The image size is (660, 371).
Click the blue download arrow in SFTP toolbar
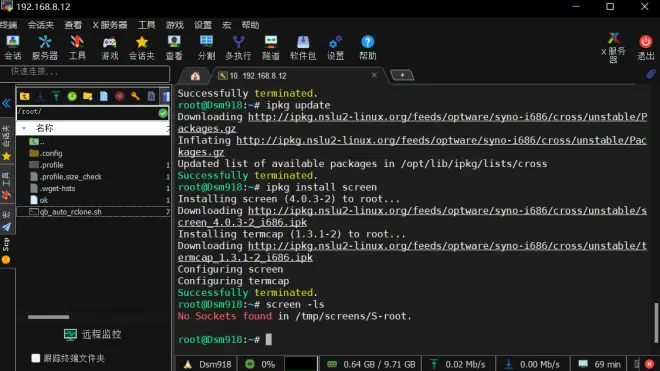coord(40,96)
